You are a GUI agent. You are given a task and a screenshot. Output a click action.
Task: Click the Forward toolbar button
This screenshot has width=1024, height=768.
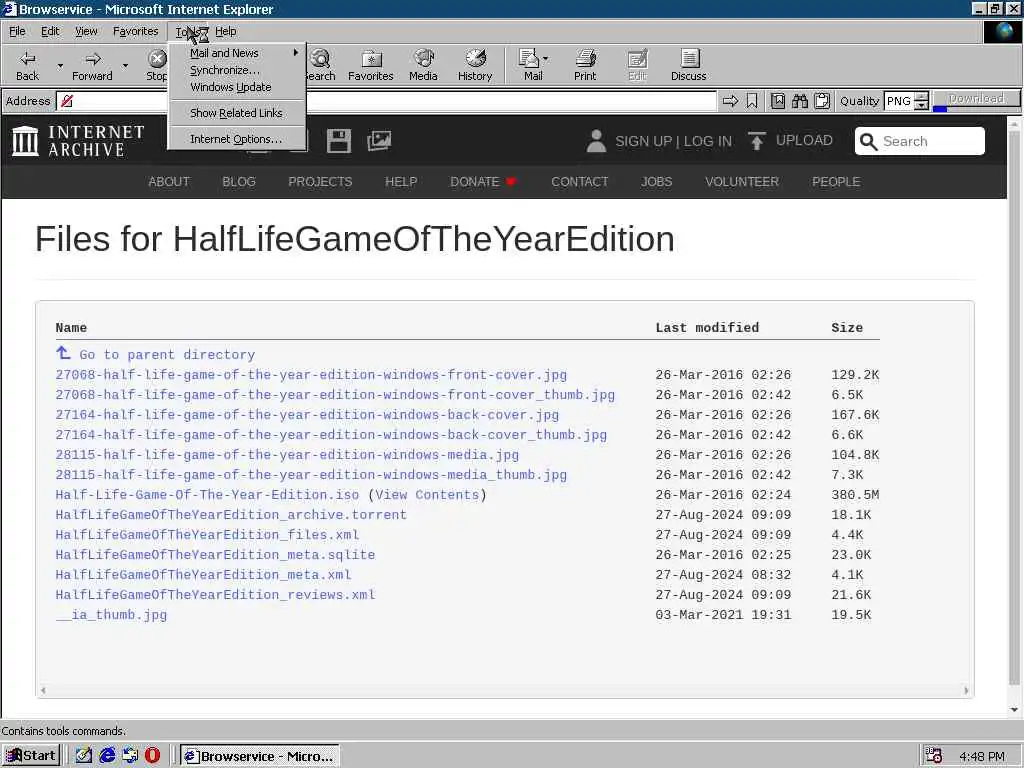92,65
